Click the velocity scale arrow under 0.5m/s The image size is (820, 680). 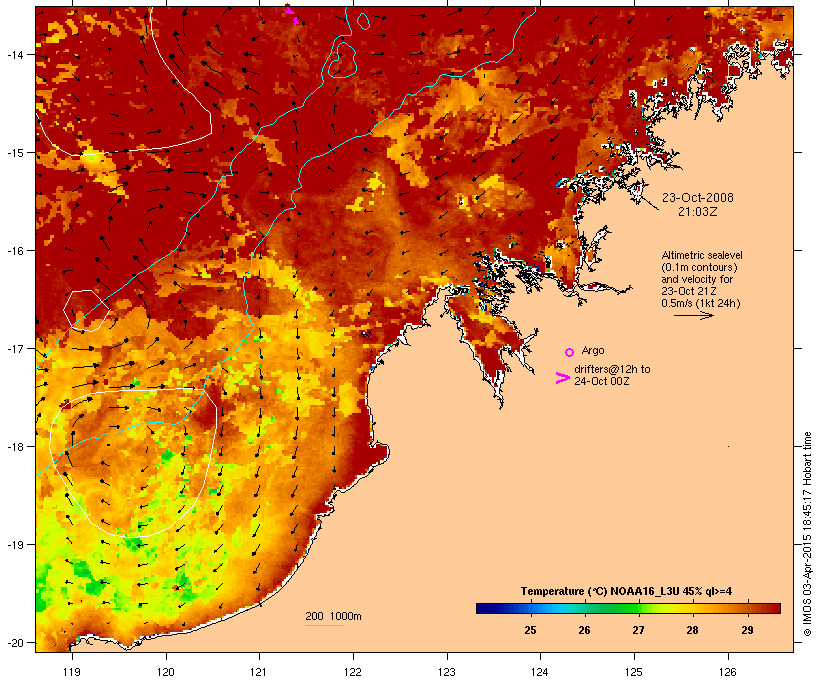pos(693,315)
